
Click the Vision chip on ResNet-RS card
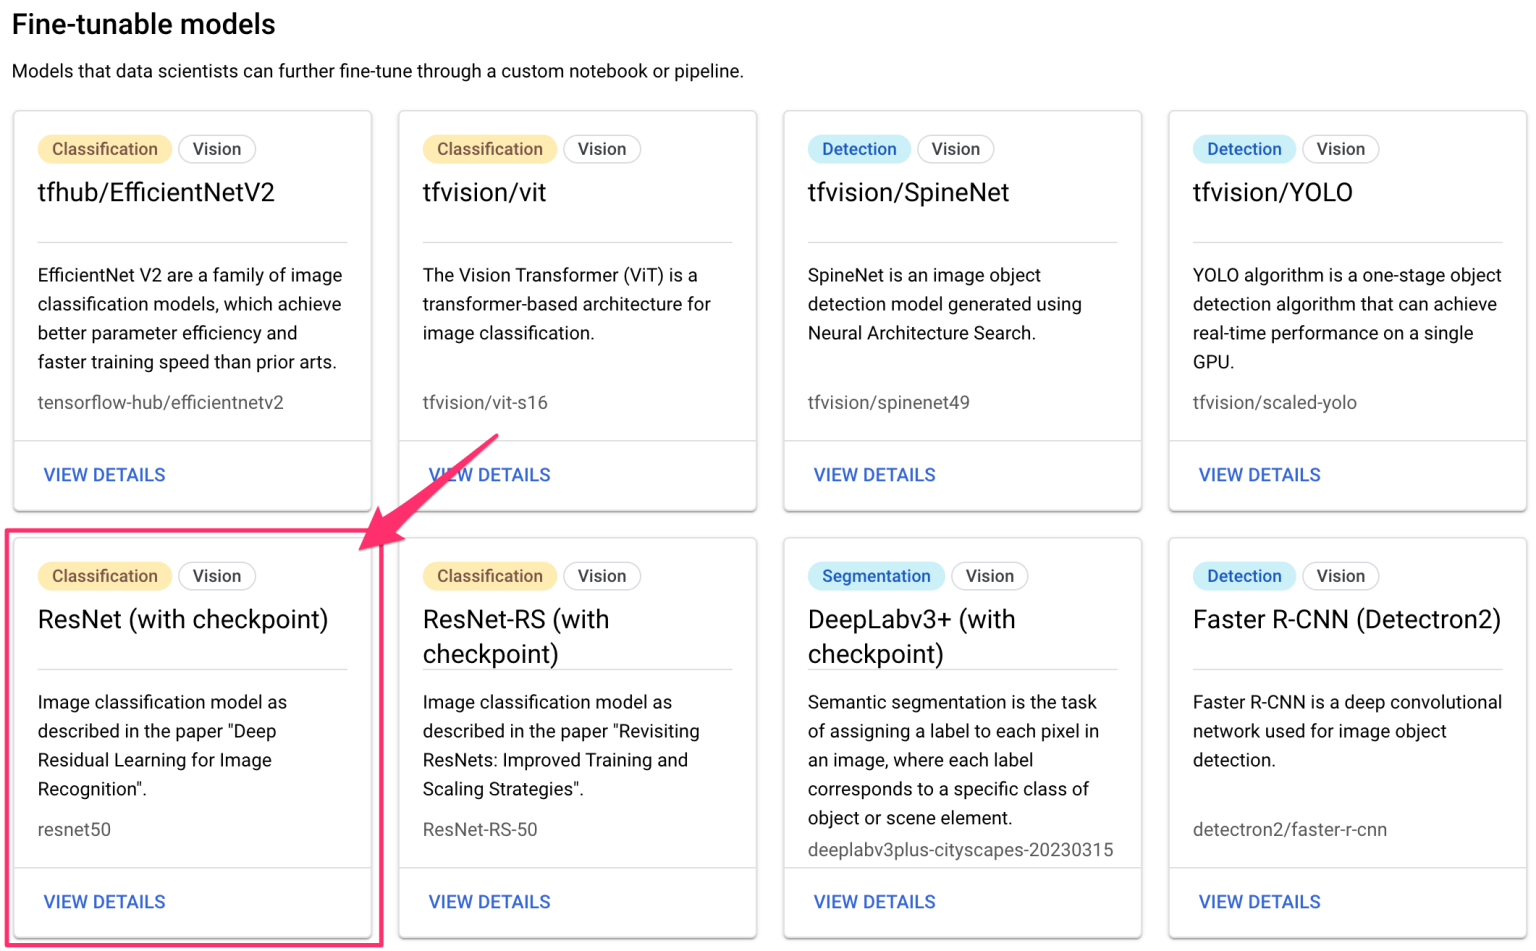click(x=601, y=576)
